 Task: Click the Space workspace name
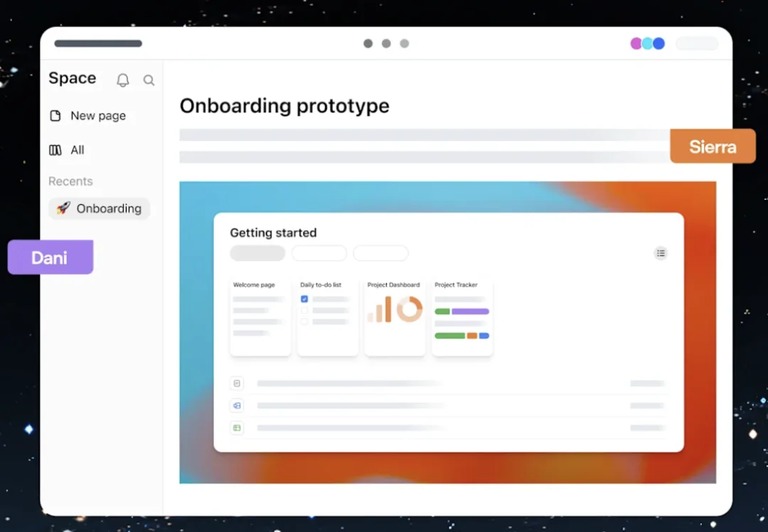[x=72, y=78]
